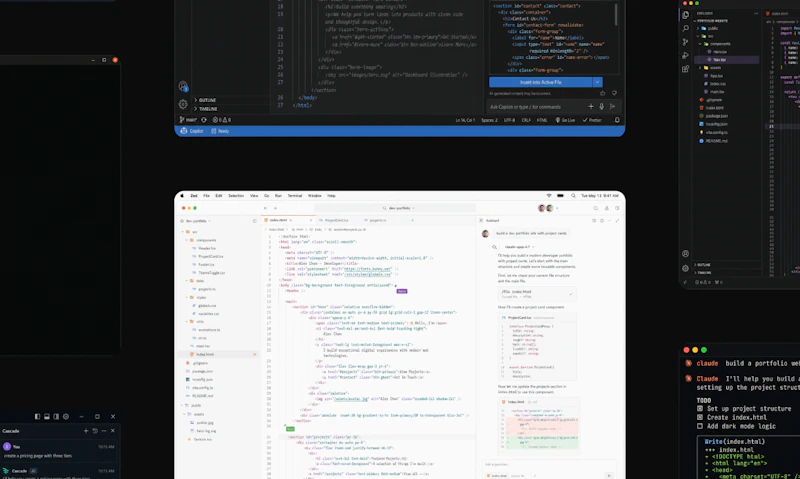Image resolution: width=800 pixels, height=479 pixels.
Task: Toggle 'Add dark mode logic' TODO checkbox
Action: pyautogui.click(x=700, y=426)
